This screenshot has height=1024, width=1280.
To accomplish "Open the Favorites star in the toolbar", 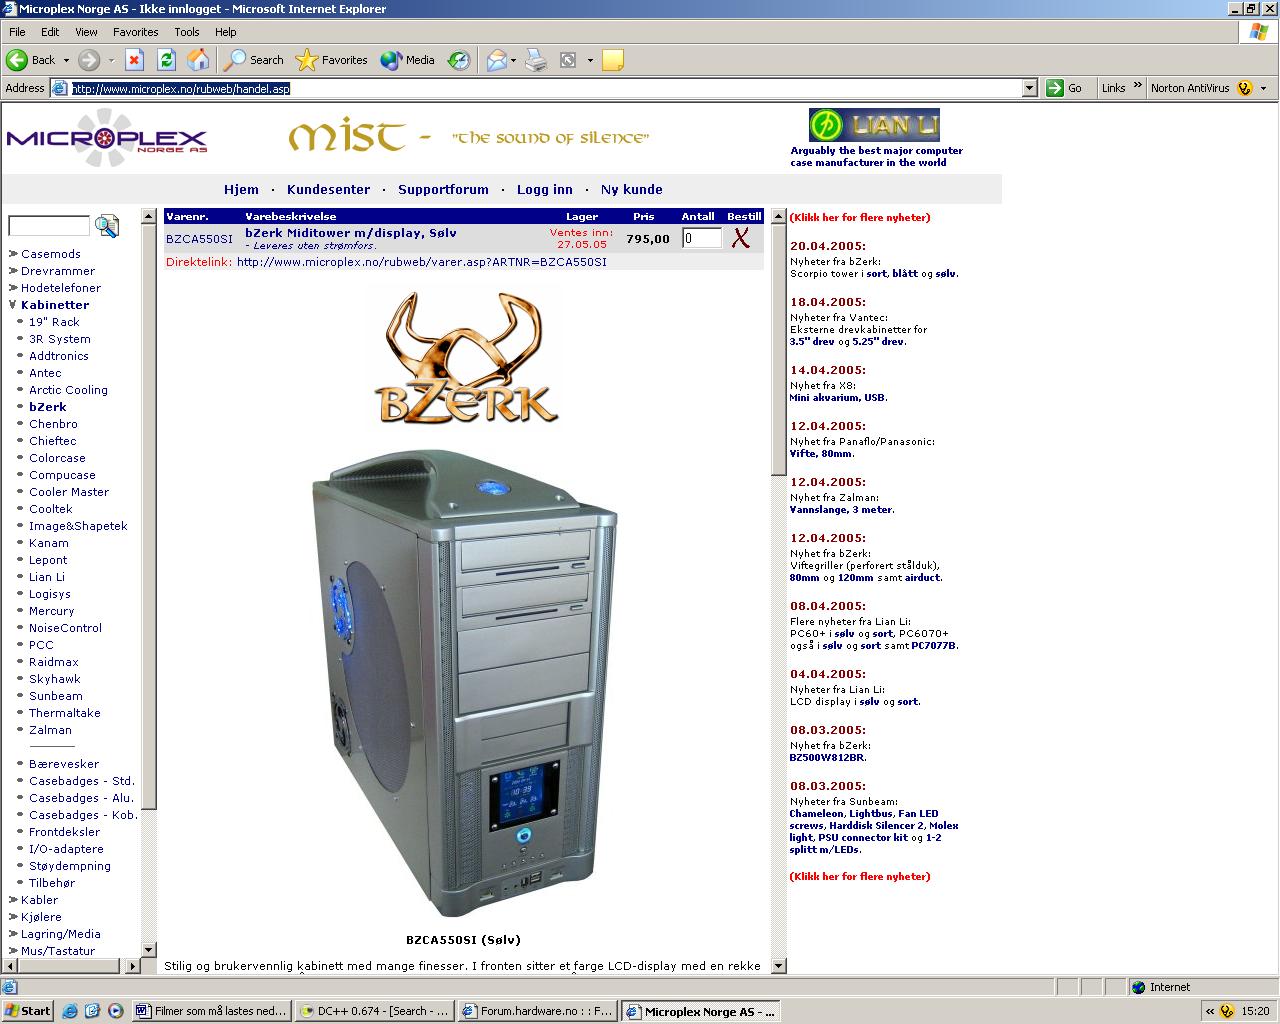I will [332, 60].
